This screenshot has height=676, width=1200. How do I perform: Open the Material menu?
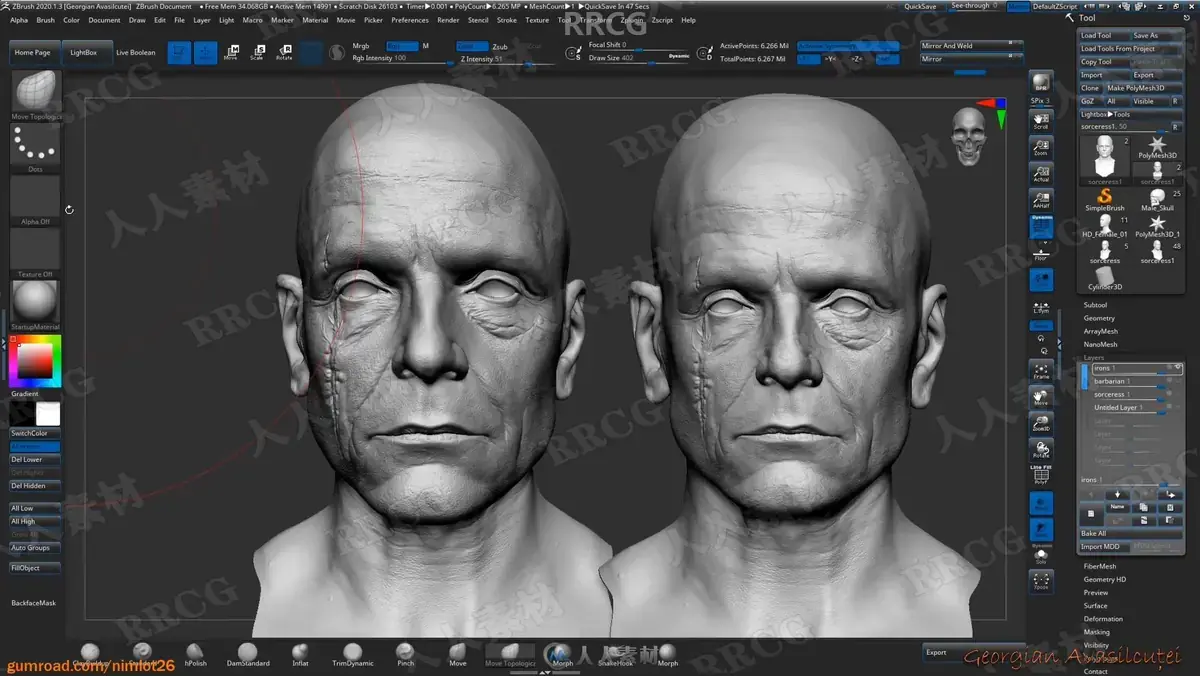click(315, 20)
